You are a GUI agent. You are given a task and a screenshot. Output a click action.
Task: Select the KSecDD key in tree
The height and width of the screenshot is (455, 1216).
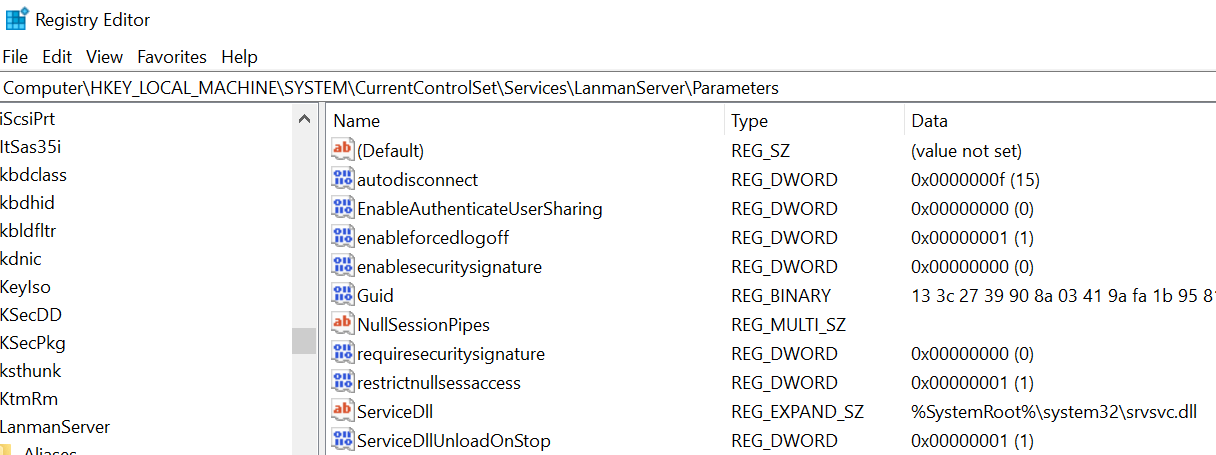pyautogui.click(x=31, y=314)
